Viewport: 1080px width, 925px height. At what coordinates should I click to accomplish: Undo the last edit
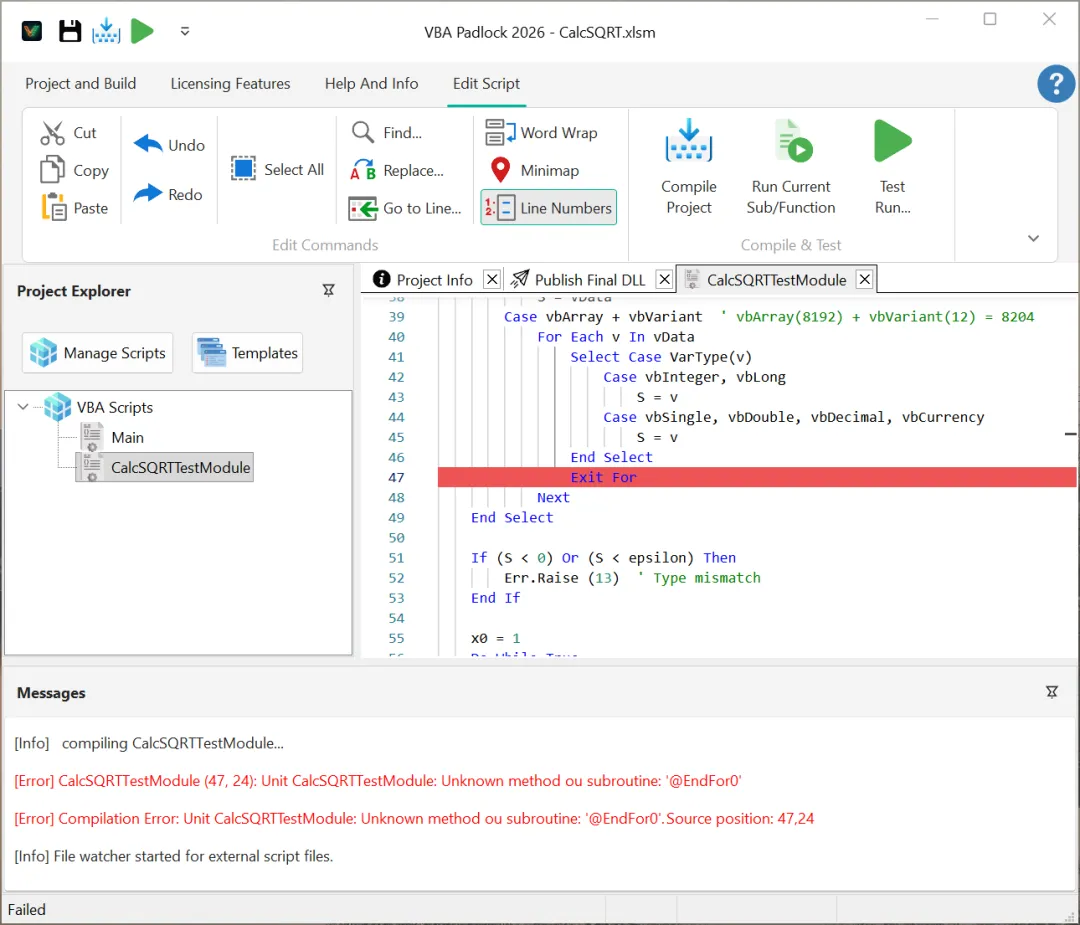(x=169, y=145)
